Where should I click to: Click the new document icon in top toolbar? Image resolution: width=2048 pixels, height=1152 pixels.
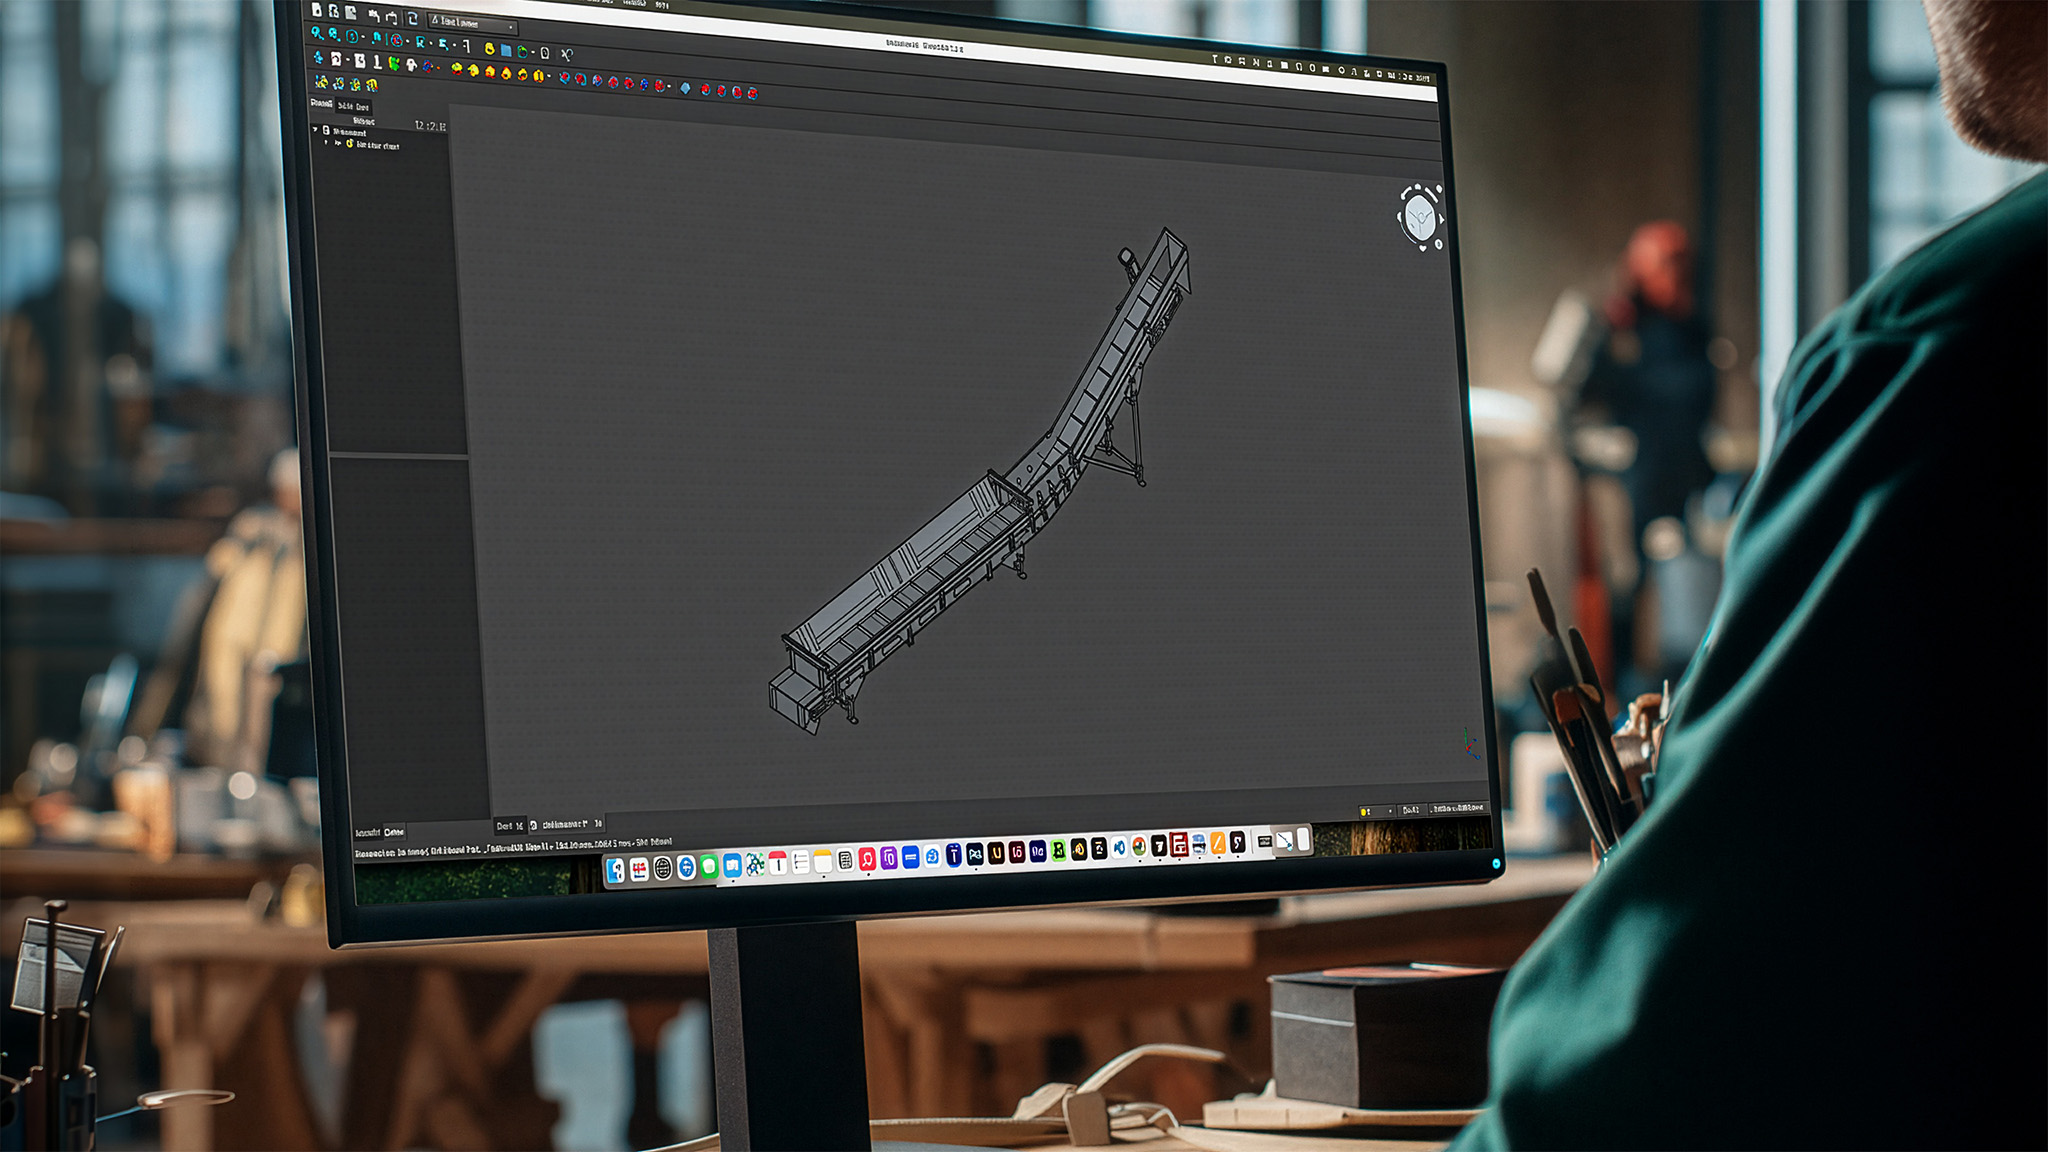[317, 10]
